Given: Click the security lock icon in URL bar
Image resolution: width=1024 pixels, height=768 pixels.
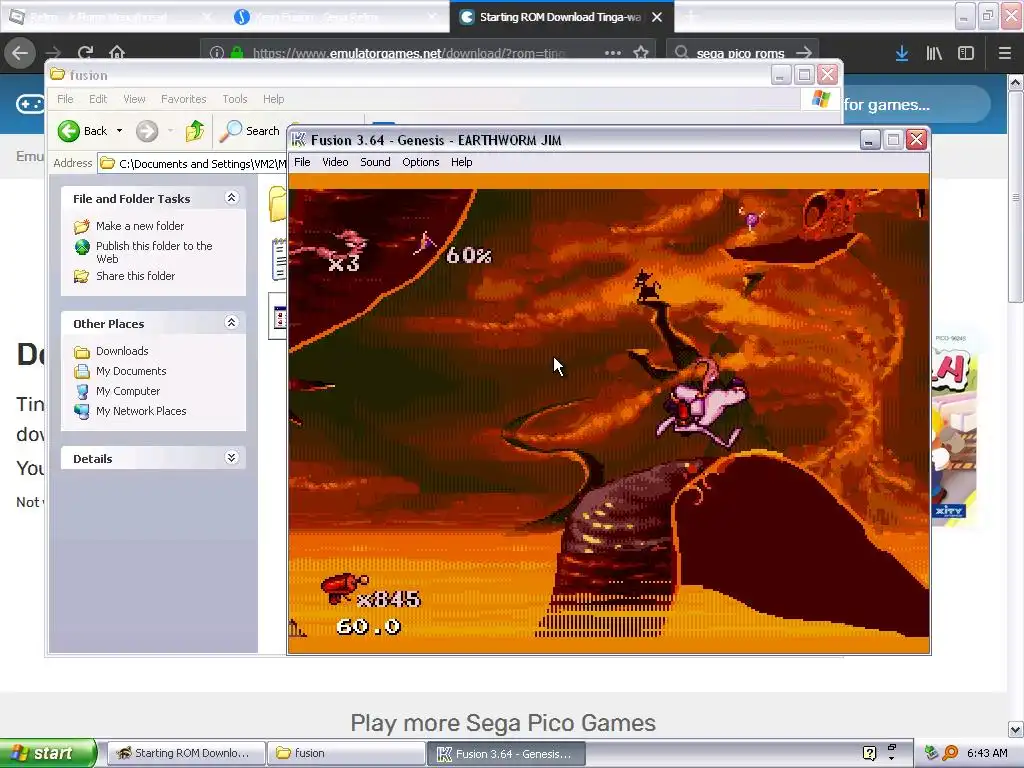Looking at the screenshot, I should coord(236,52).
